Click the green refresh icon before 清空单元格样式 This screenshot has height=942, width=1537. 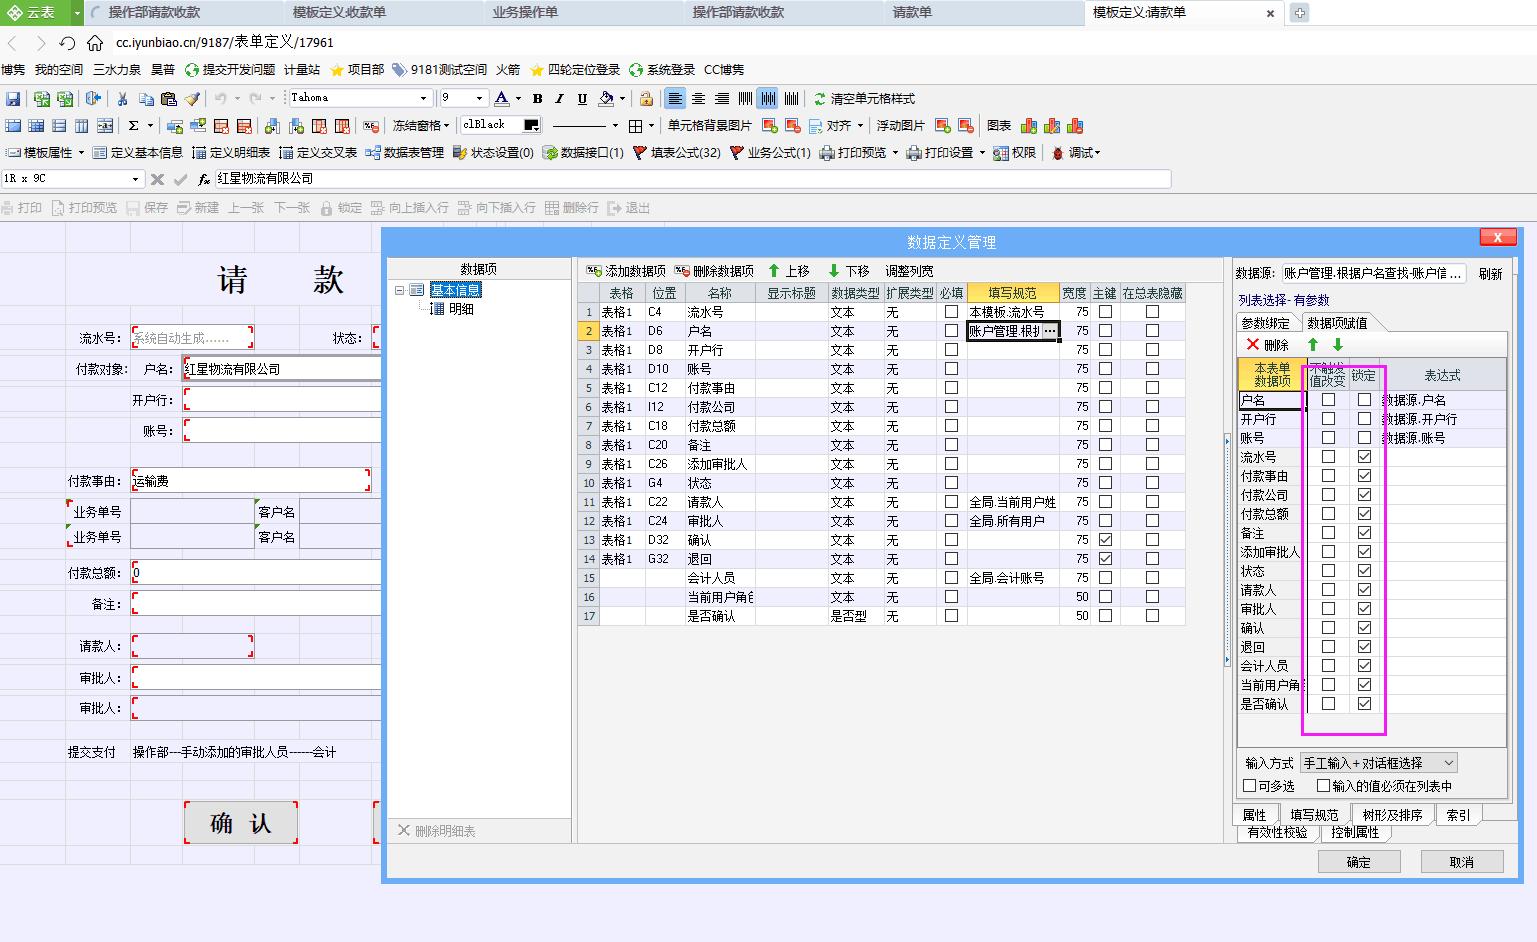click(x=820, y=98)
